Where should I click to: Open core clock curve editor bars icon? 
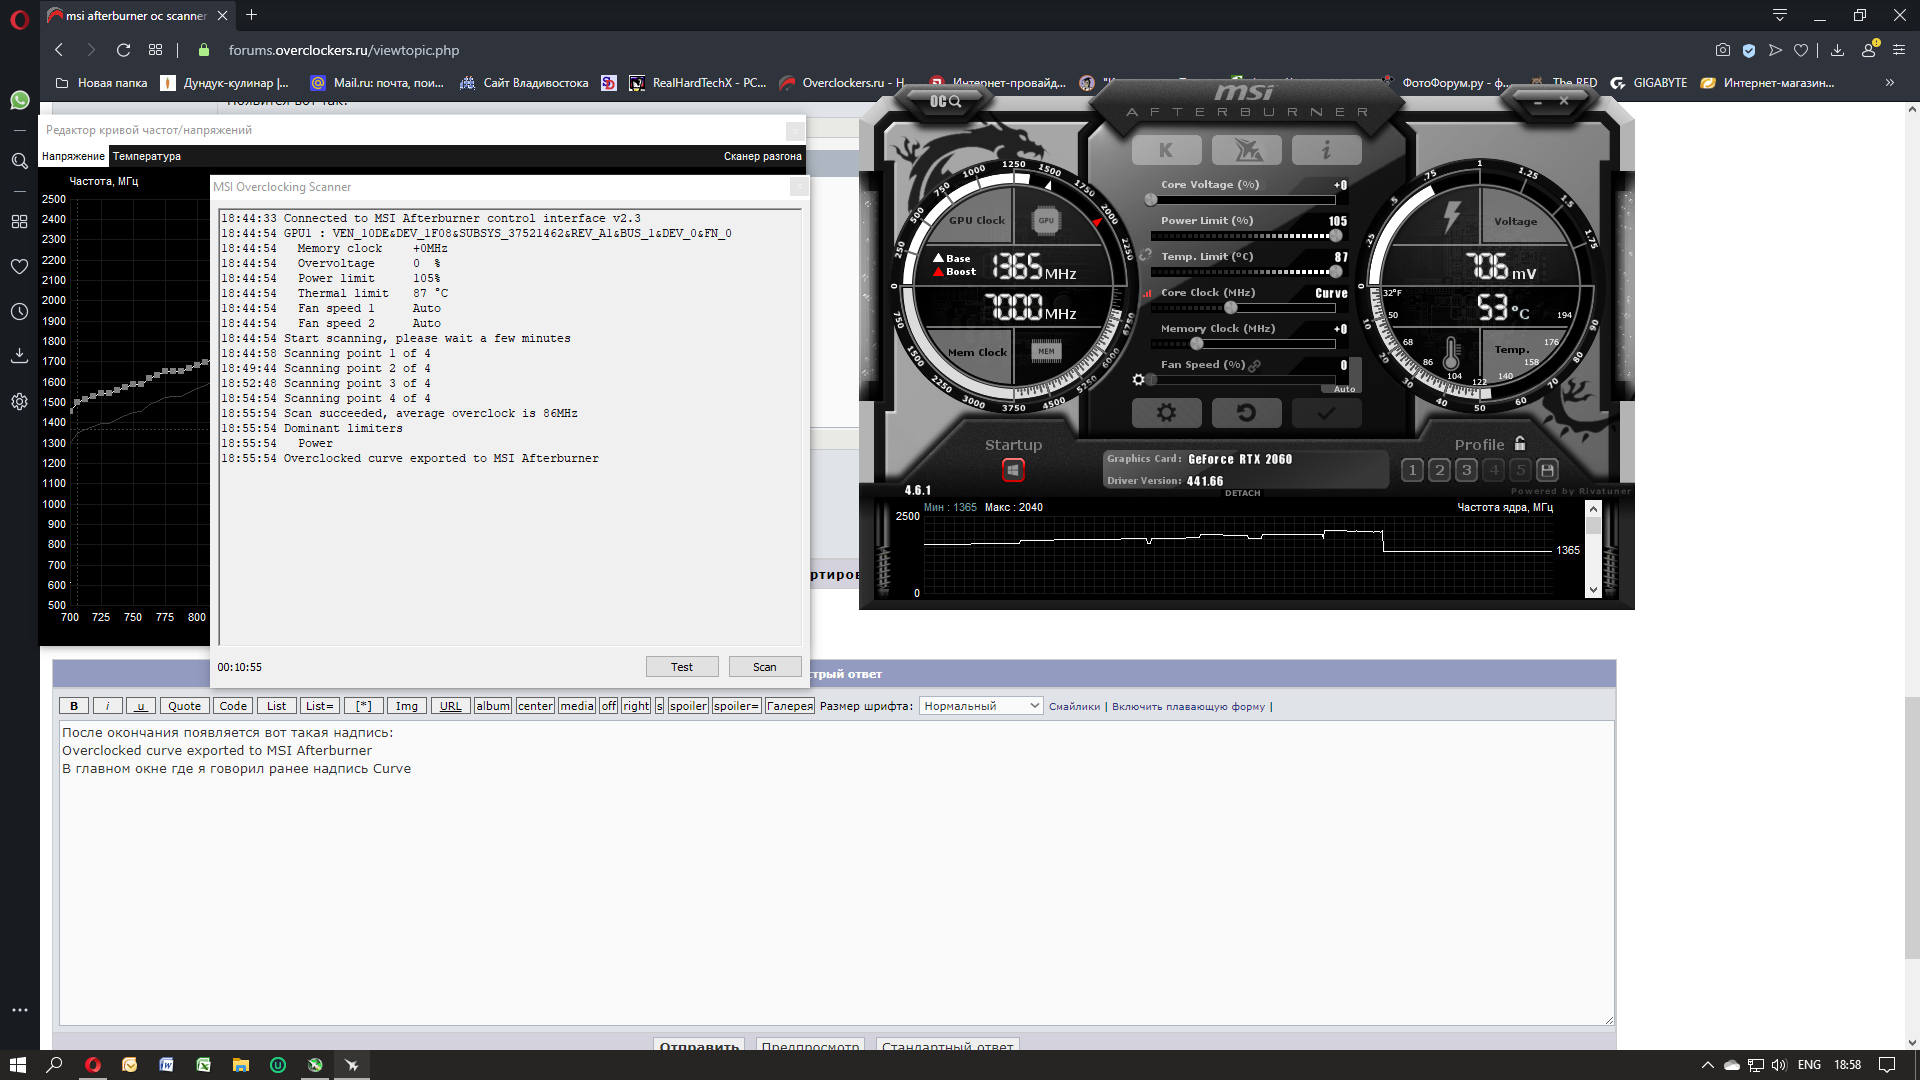click(1147, 294)
